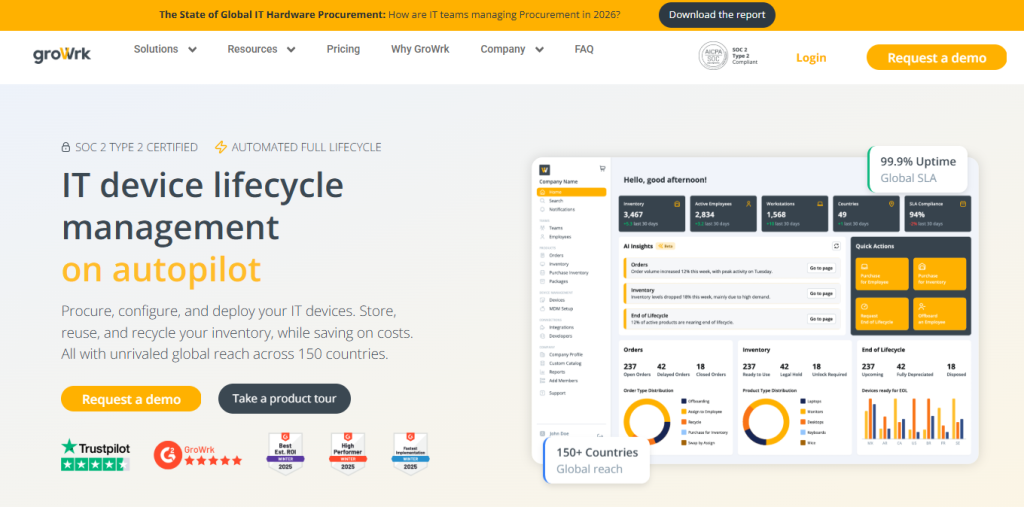
Task: Click the Fastest Implementation 2025 badge
Action: tap(409, 453)
